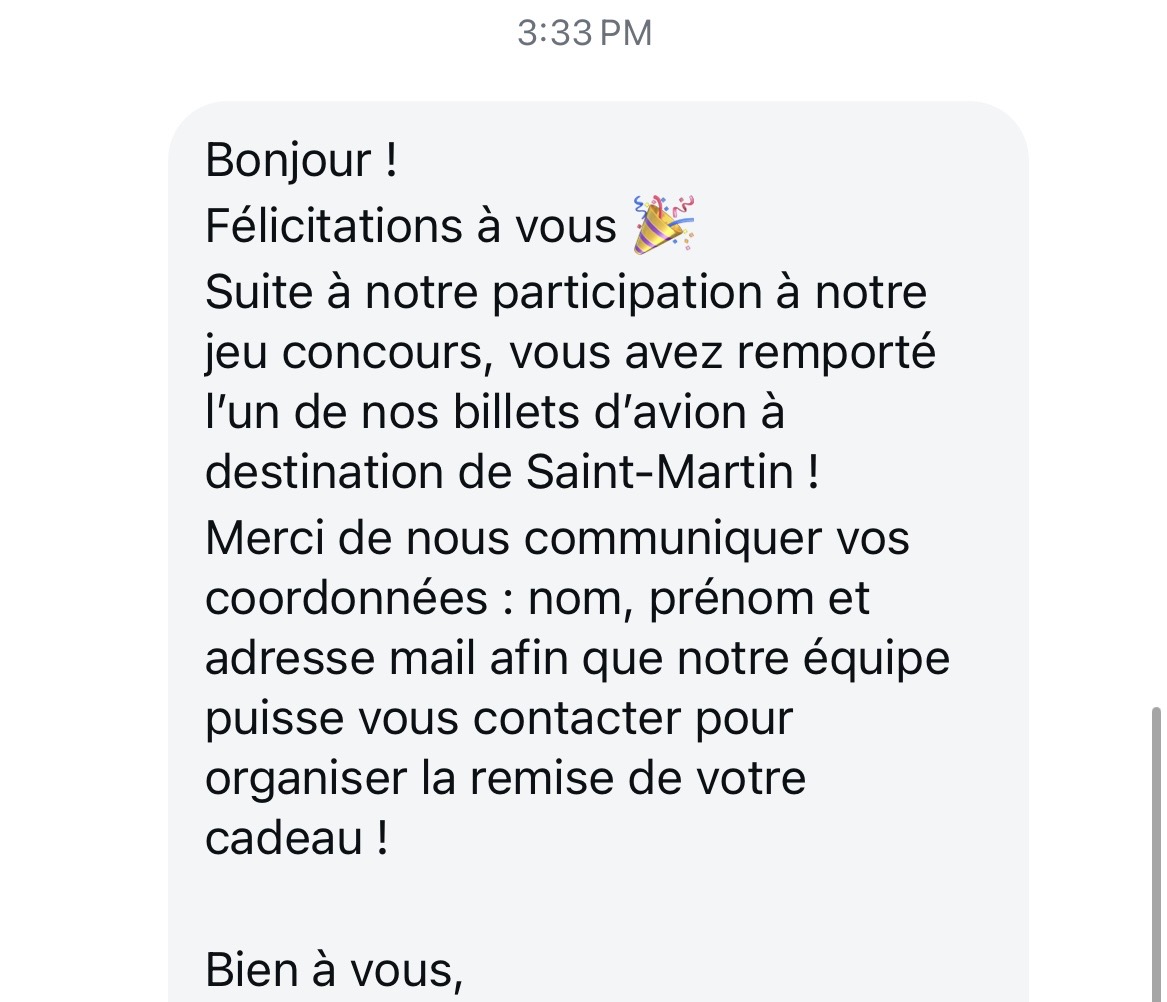Click the vertical scrollbar thumb

(1157, 850)
